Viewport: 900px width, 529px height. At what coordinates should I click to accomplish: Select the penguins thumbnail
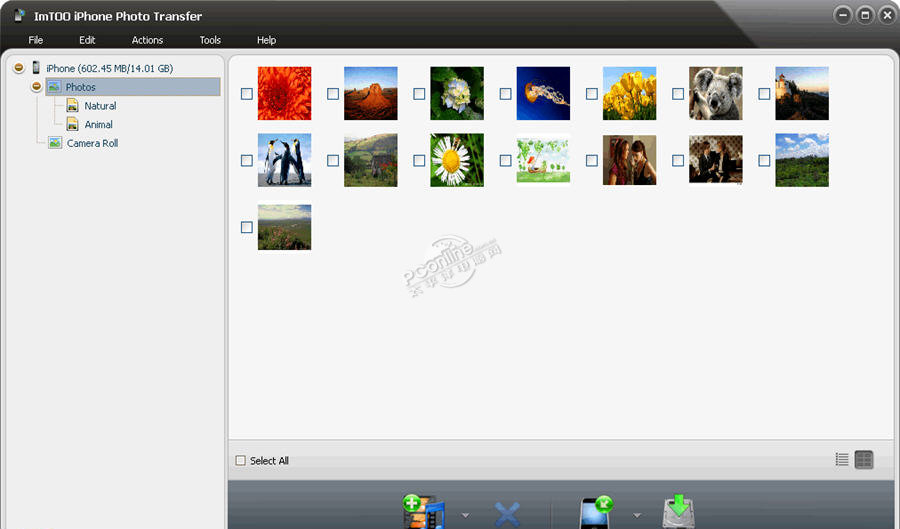coord(285,160)
